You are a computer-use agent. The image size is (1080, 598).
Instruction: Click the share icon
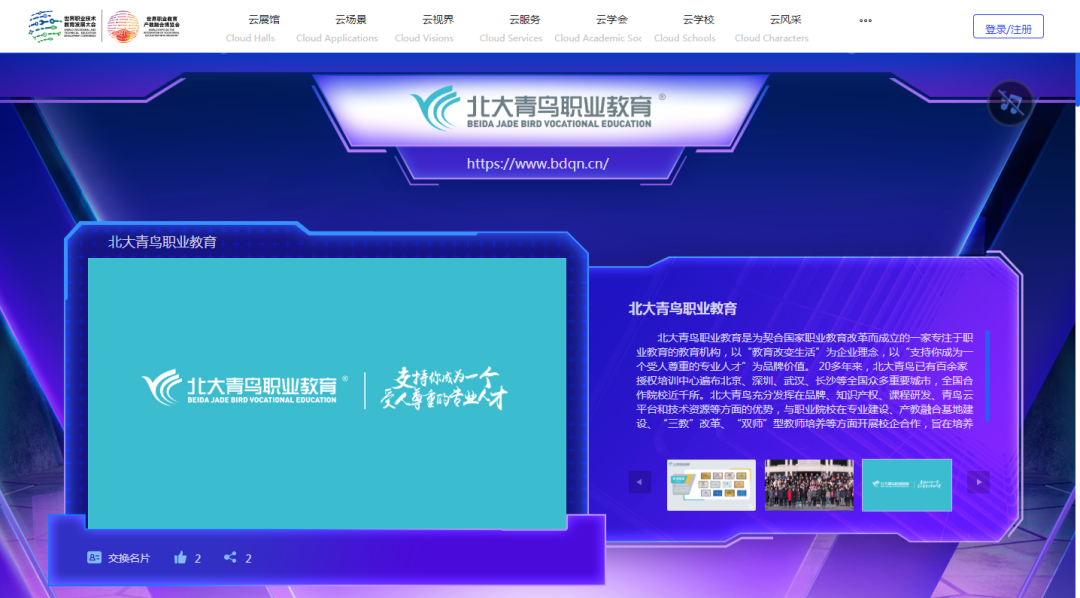(230, 557)
